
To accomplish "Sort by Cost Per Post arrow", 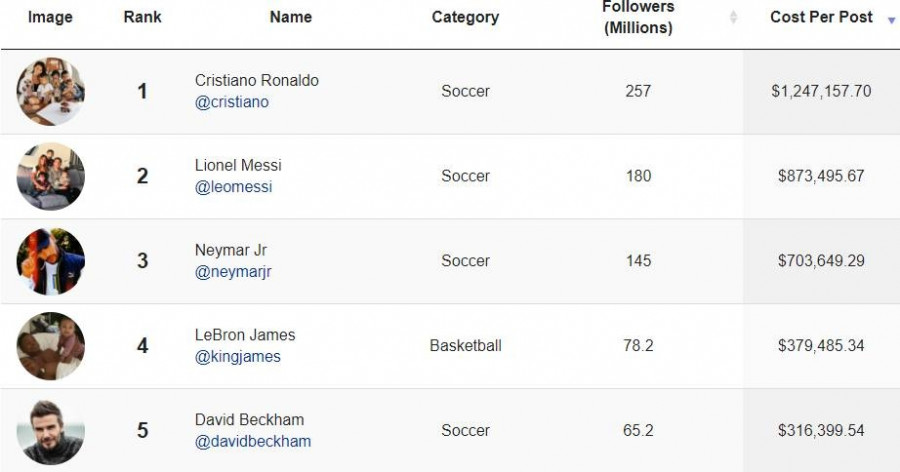I will [891, 19].
